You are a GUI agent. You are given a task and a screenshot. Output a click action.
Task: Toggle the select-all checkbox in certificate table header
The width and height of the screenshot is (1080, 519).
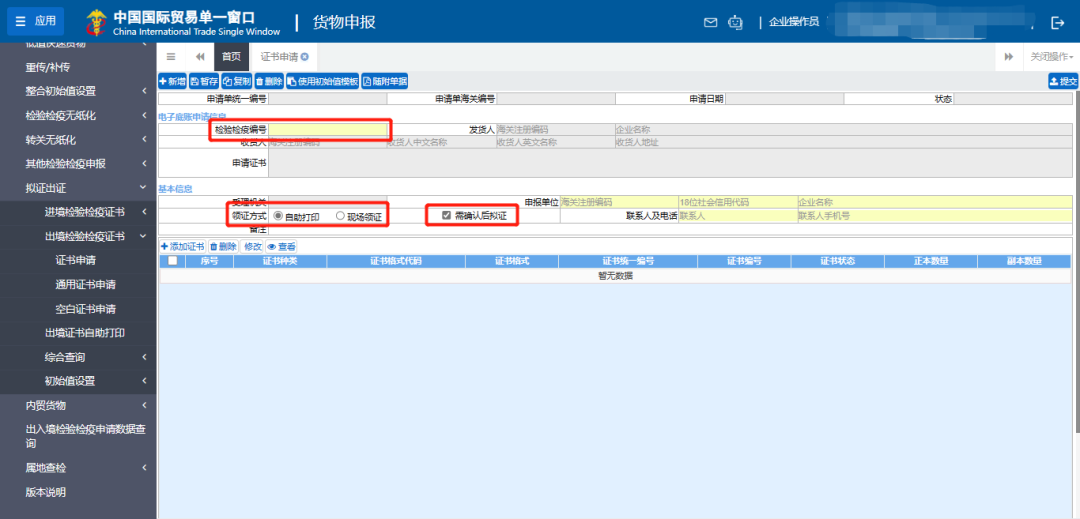172,261
